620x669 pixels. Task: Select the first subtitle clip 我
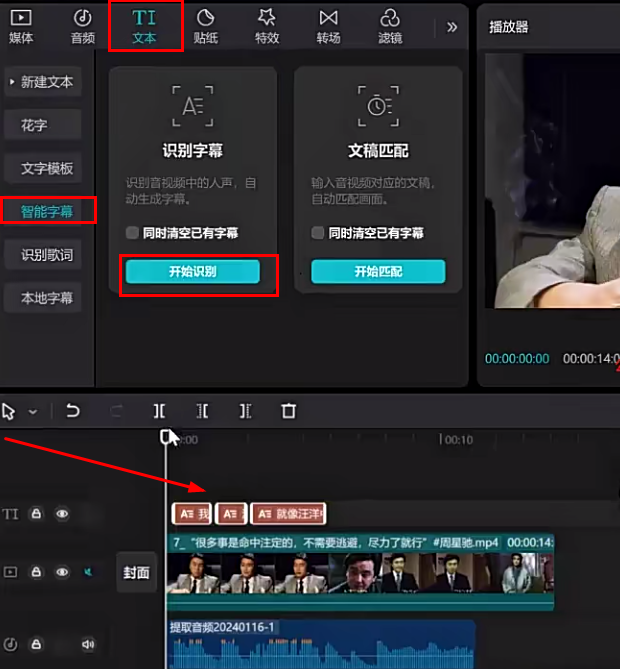tap(192, 514)
